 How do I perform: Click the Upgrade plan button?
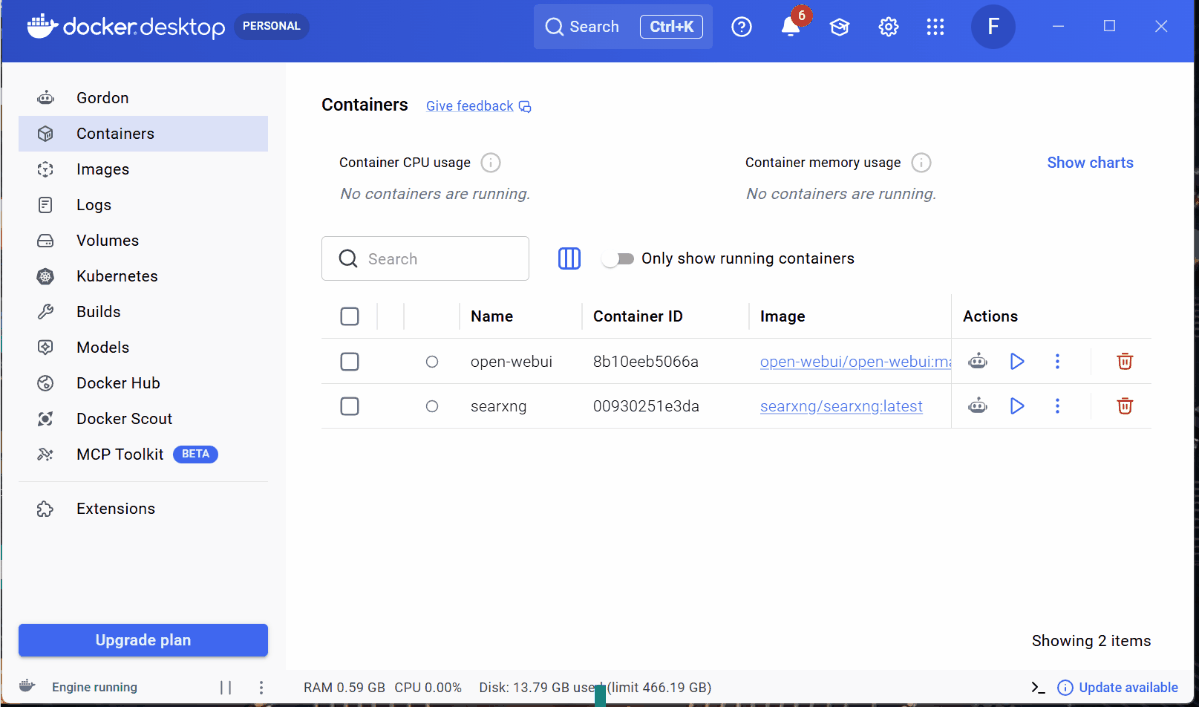pyautogui.click(x=143, y=641)
